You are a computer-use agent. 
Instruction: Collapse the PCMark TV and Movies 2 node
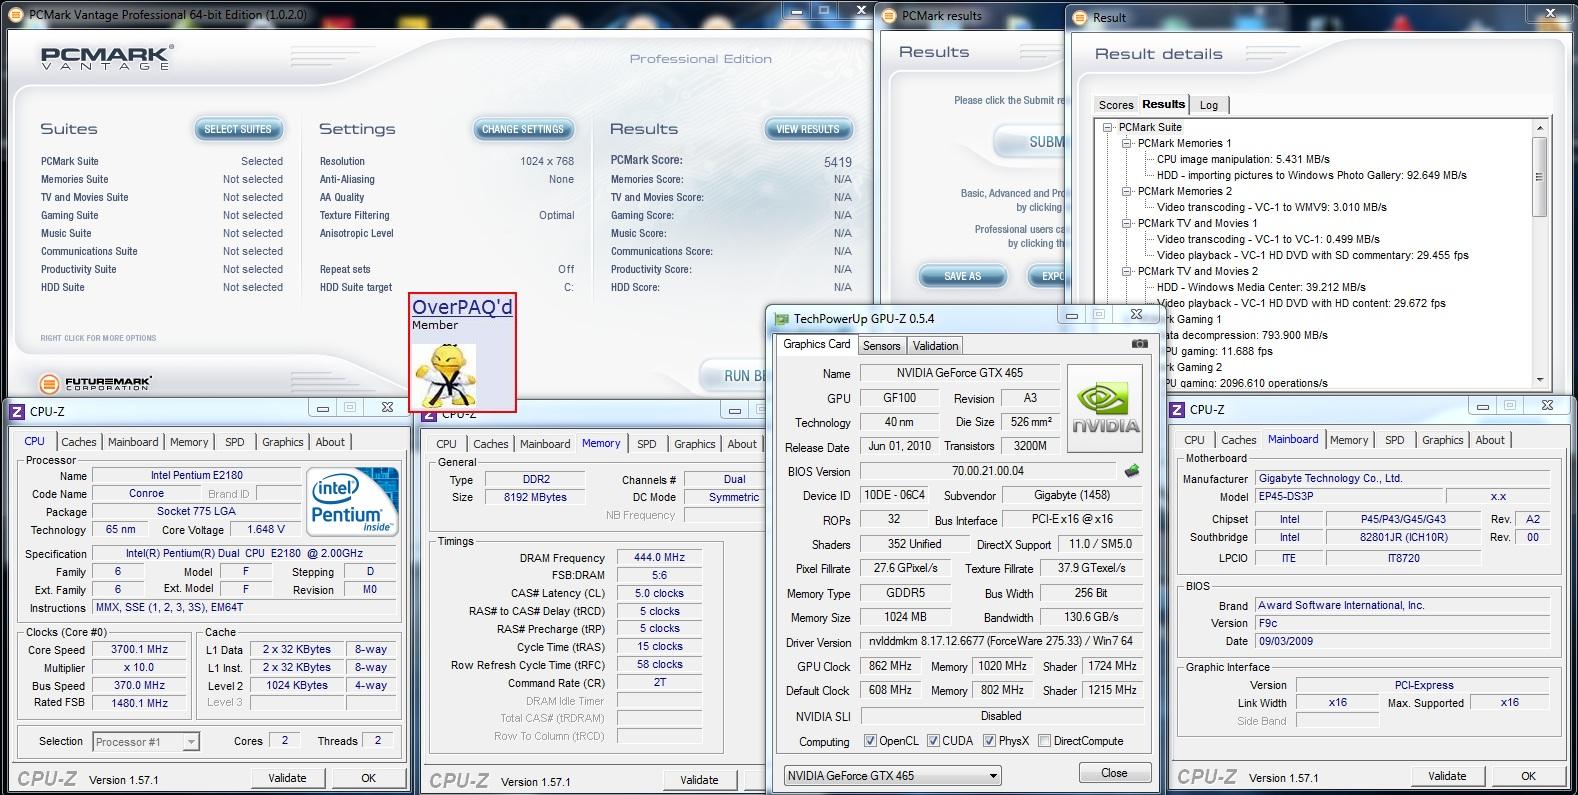pos(1127,271)
